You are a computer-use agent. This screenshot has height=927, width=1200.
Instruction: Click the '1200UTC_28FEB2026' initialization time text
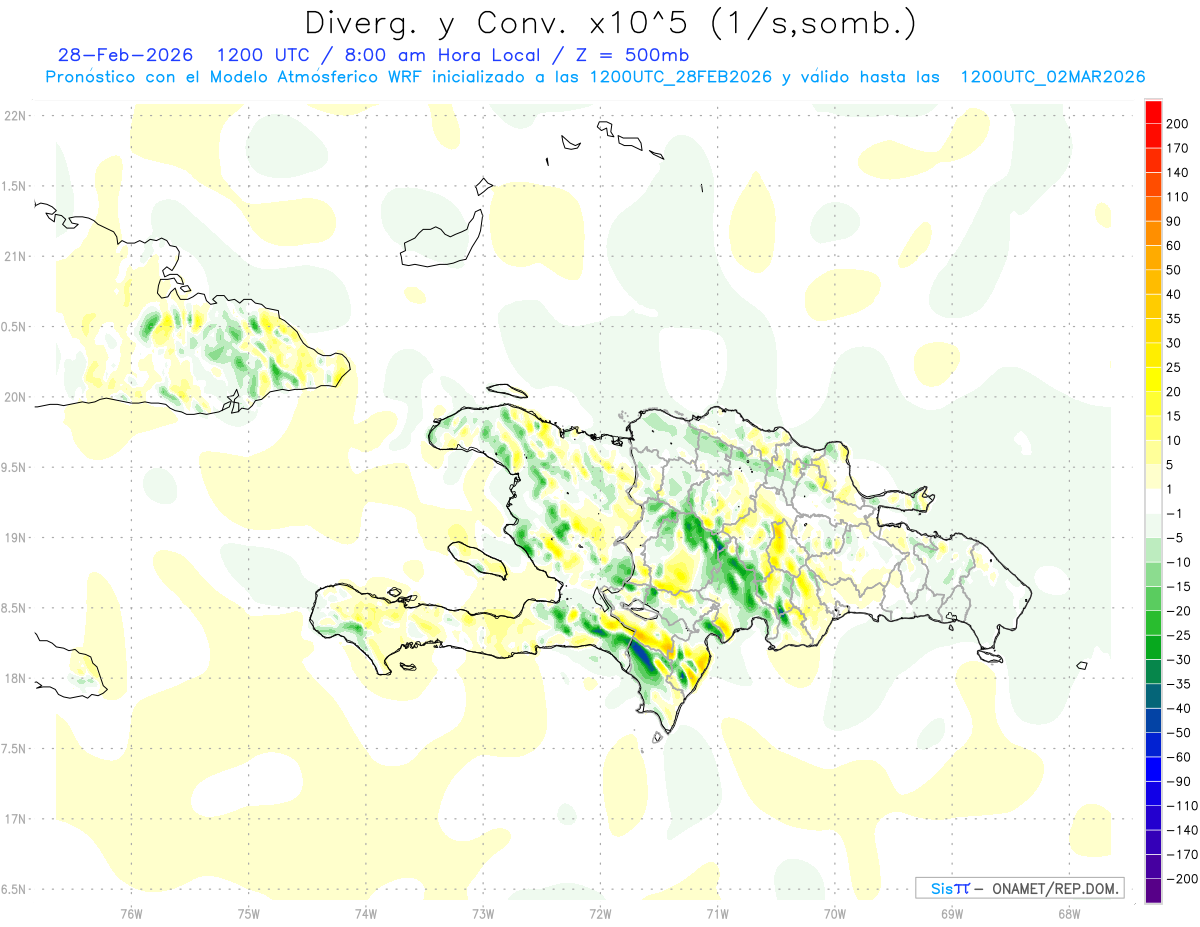pos(681,77)
